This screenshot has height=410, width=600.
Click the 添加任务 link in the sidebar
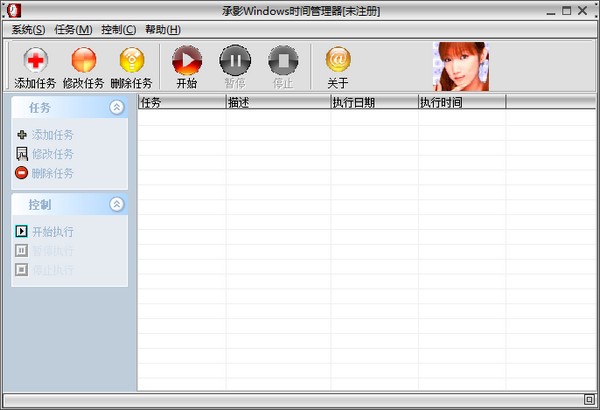click(x=52, y=134)
